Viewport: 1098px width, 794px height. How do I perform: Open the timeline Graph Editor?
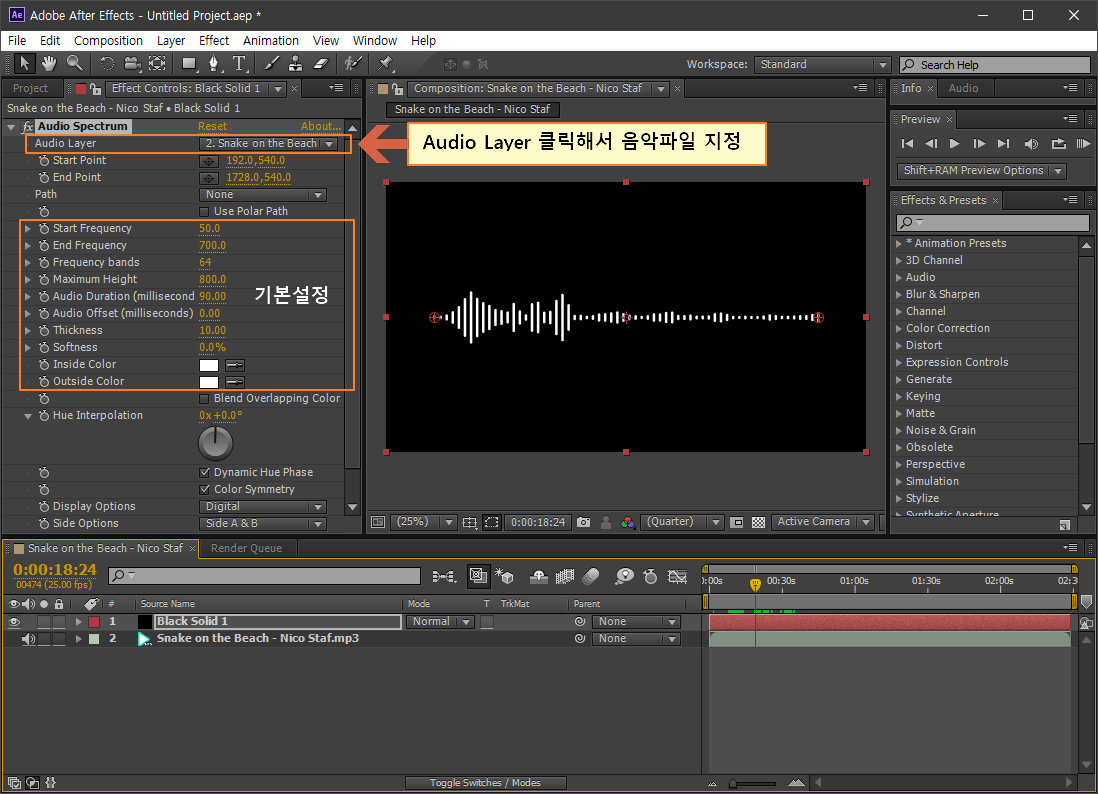pyautogui.click(x=676, y=576)
